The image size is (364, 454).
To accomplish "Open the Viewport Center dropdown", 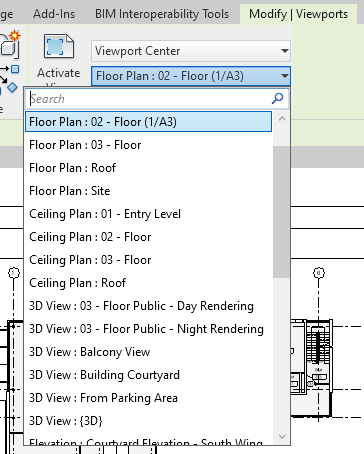I will click(191, 51).
